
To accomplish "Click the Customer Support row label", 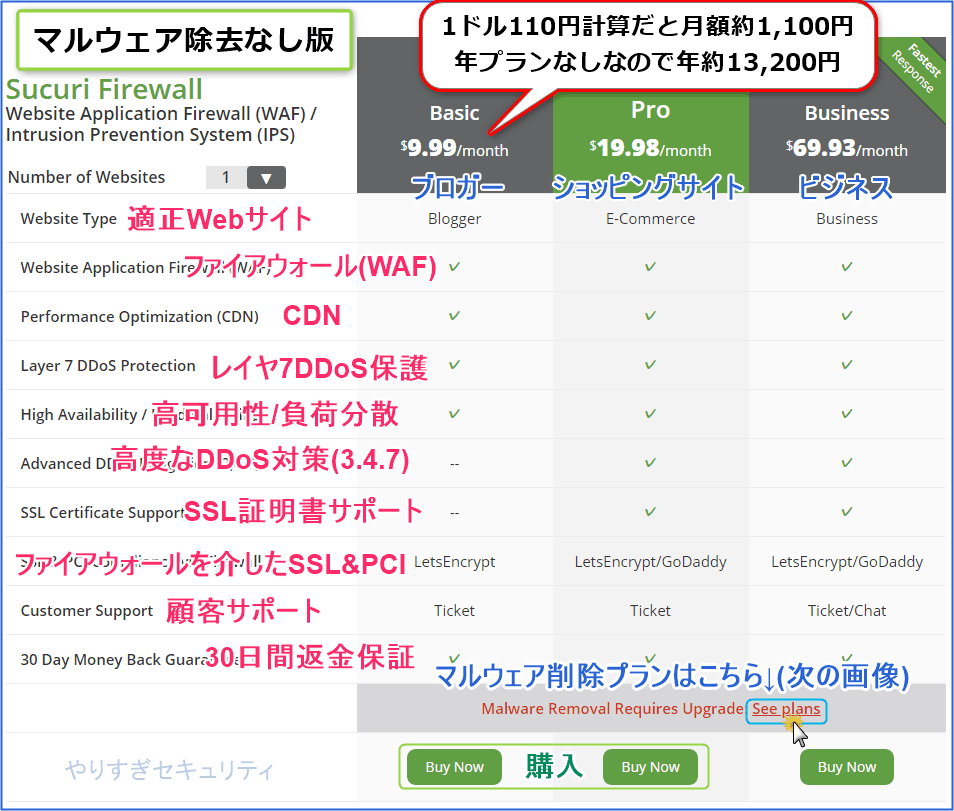I will [87, 611].
